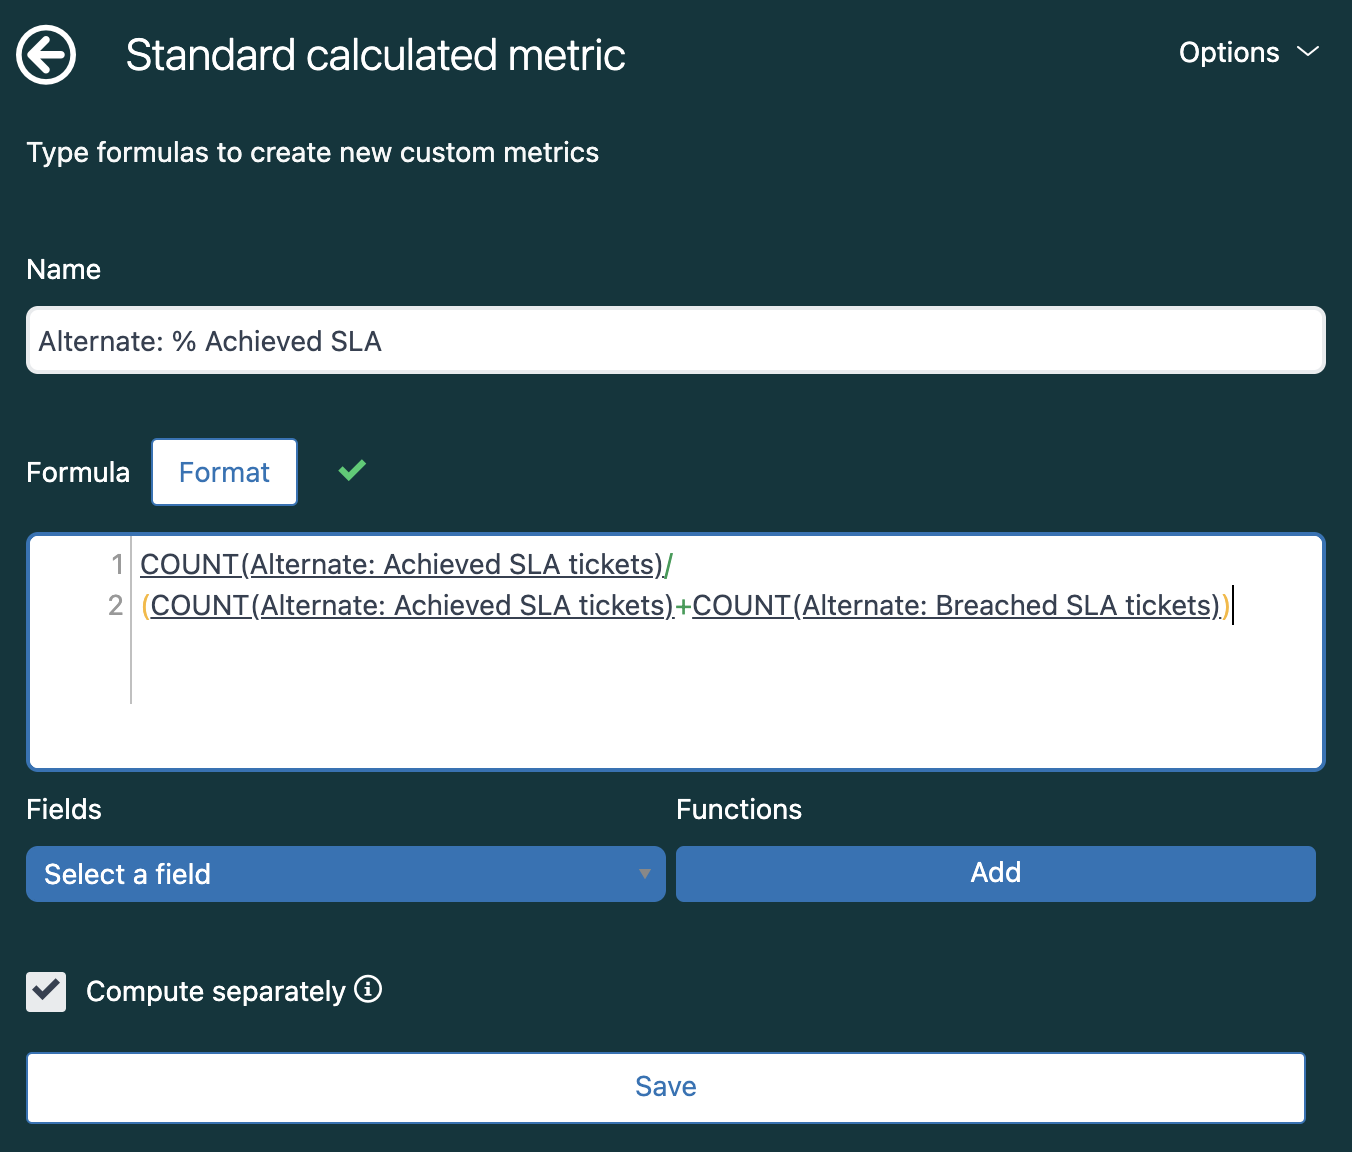Click the small arrow on Select a field
This screenshot has width=1352, height=1152.
(645, 874)
